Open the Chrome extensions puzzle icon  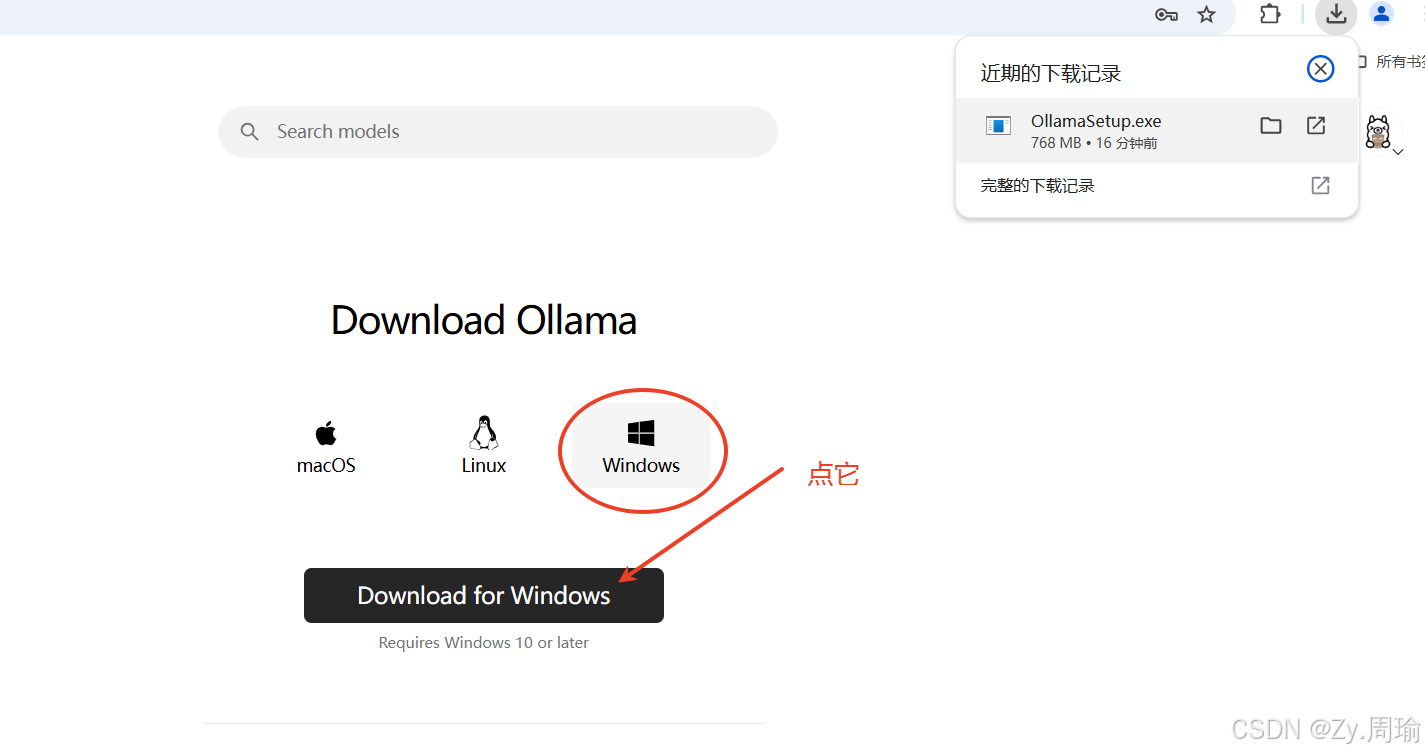tap(1270, 15)
